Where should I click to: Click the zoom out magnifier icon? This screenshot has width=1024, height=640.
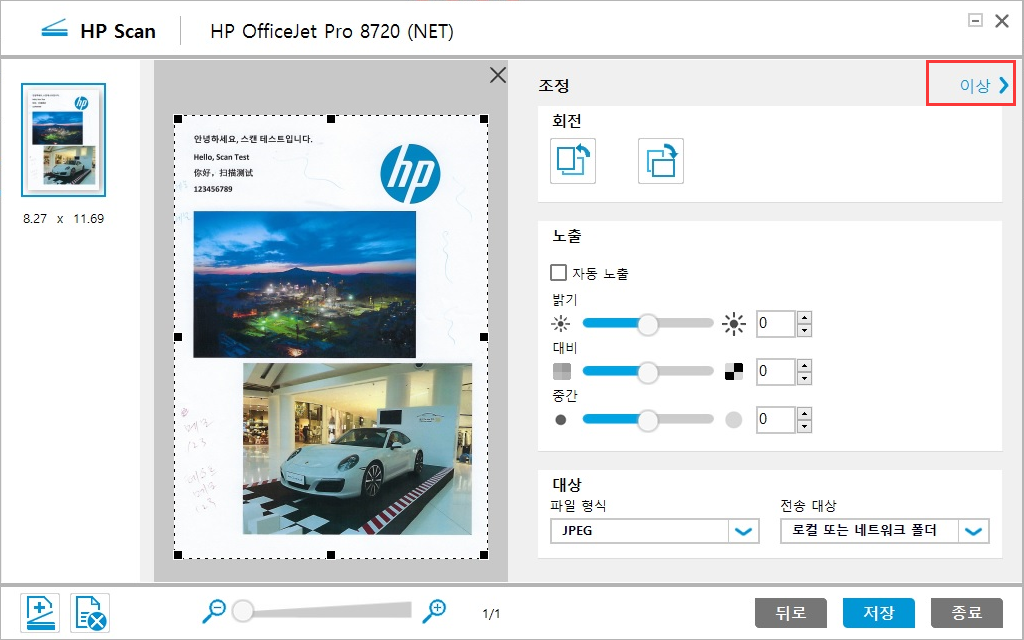click(214, 611)
